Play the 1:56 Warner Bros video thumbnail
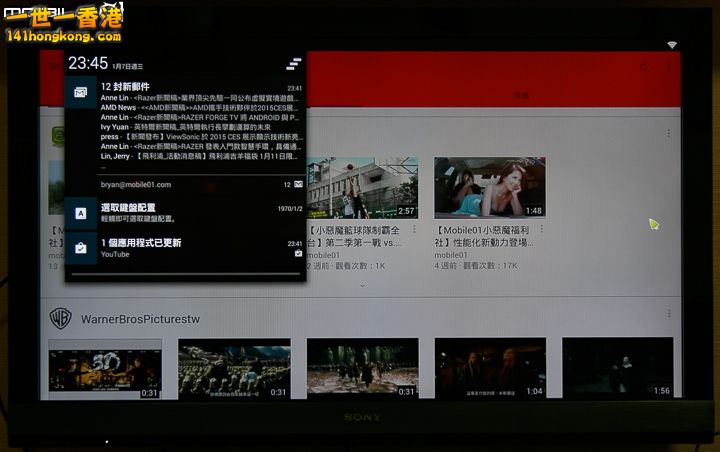720x452 pixels. point(617,366)
